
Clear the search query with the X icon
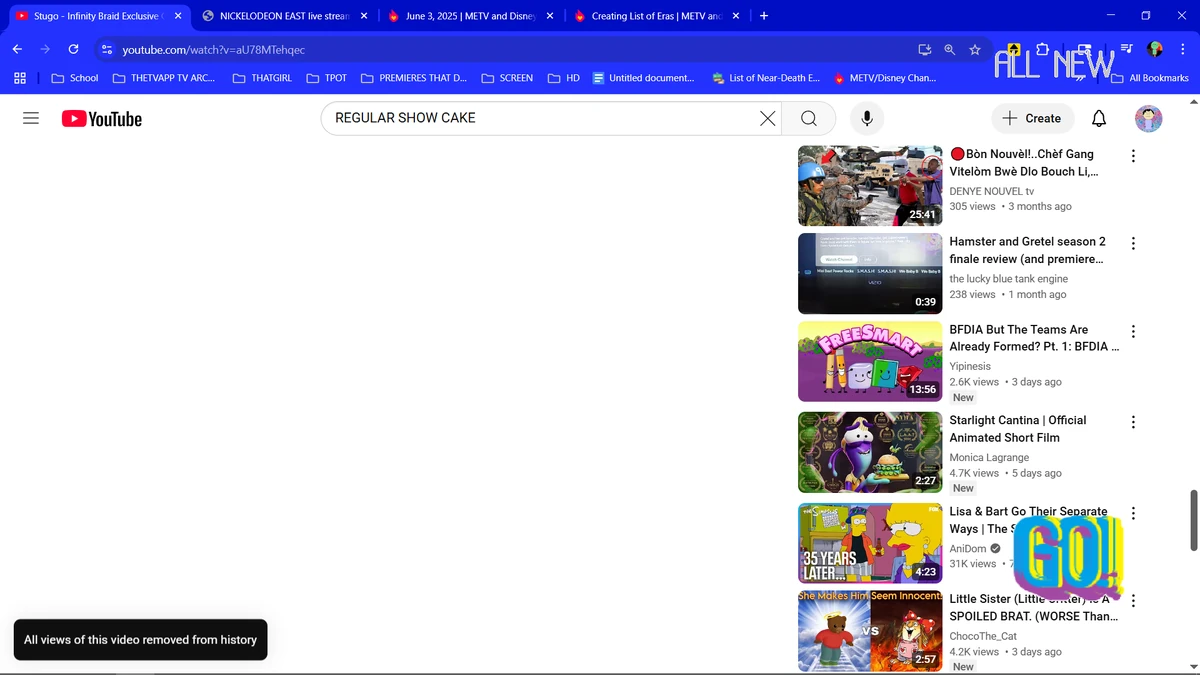point(767,118)
